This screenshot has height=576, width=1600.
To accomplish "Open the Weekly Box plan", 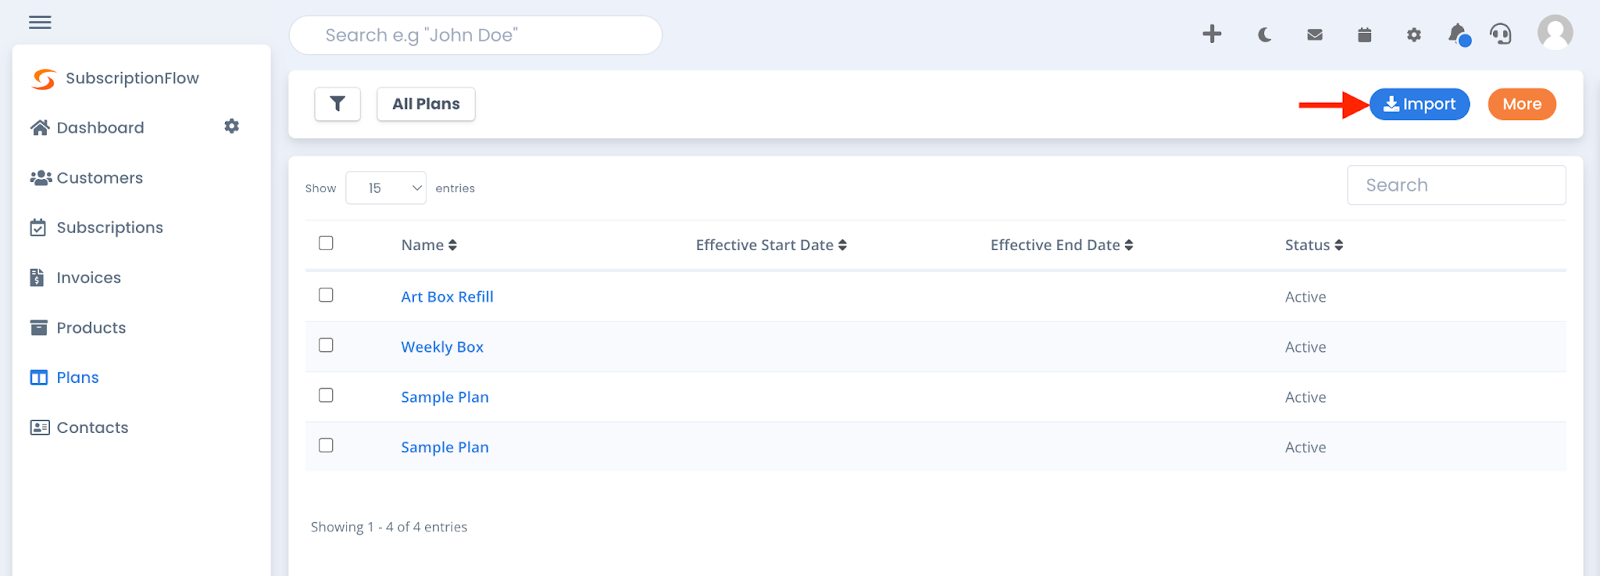I will [442, 347].
